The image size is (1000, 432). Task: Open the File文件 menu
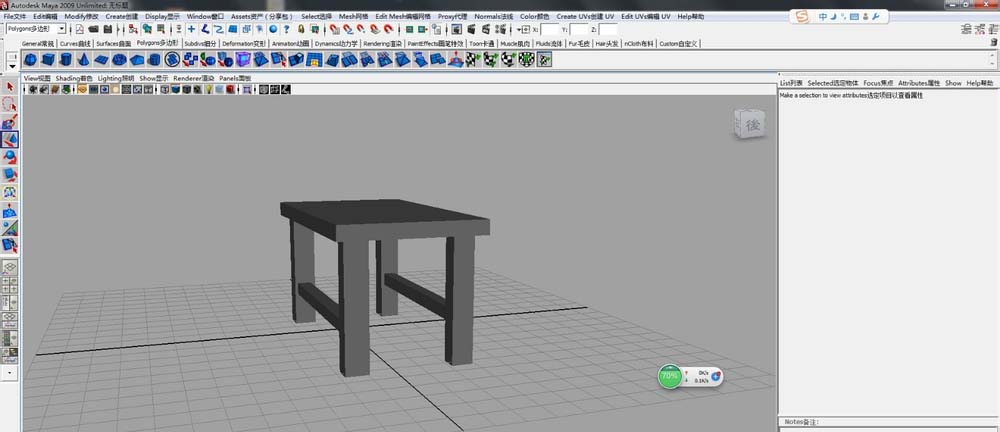pos(15,16)
